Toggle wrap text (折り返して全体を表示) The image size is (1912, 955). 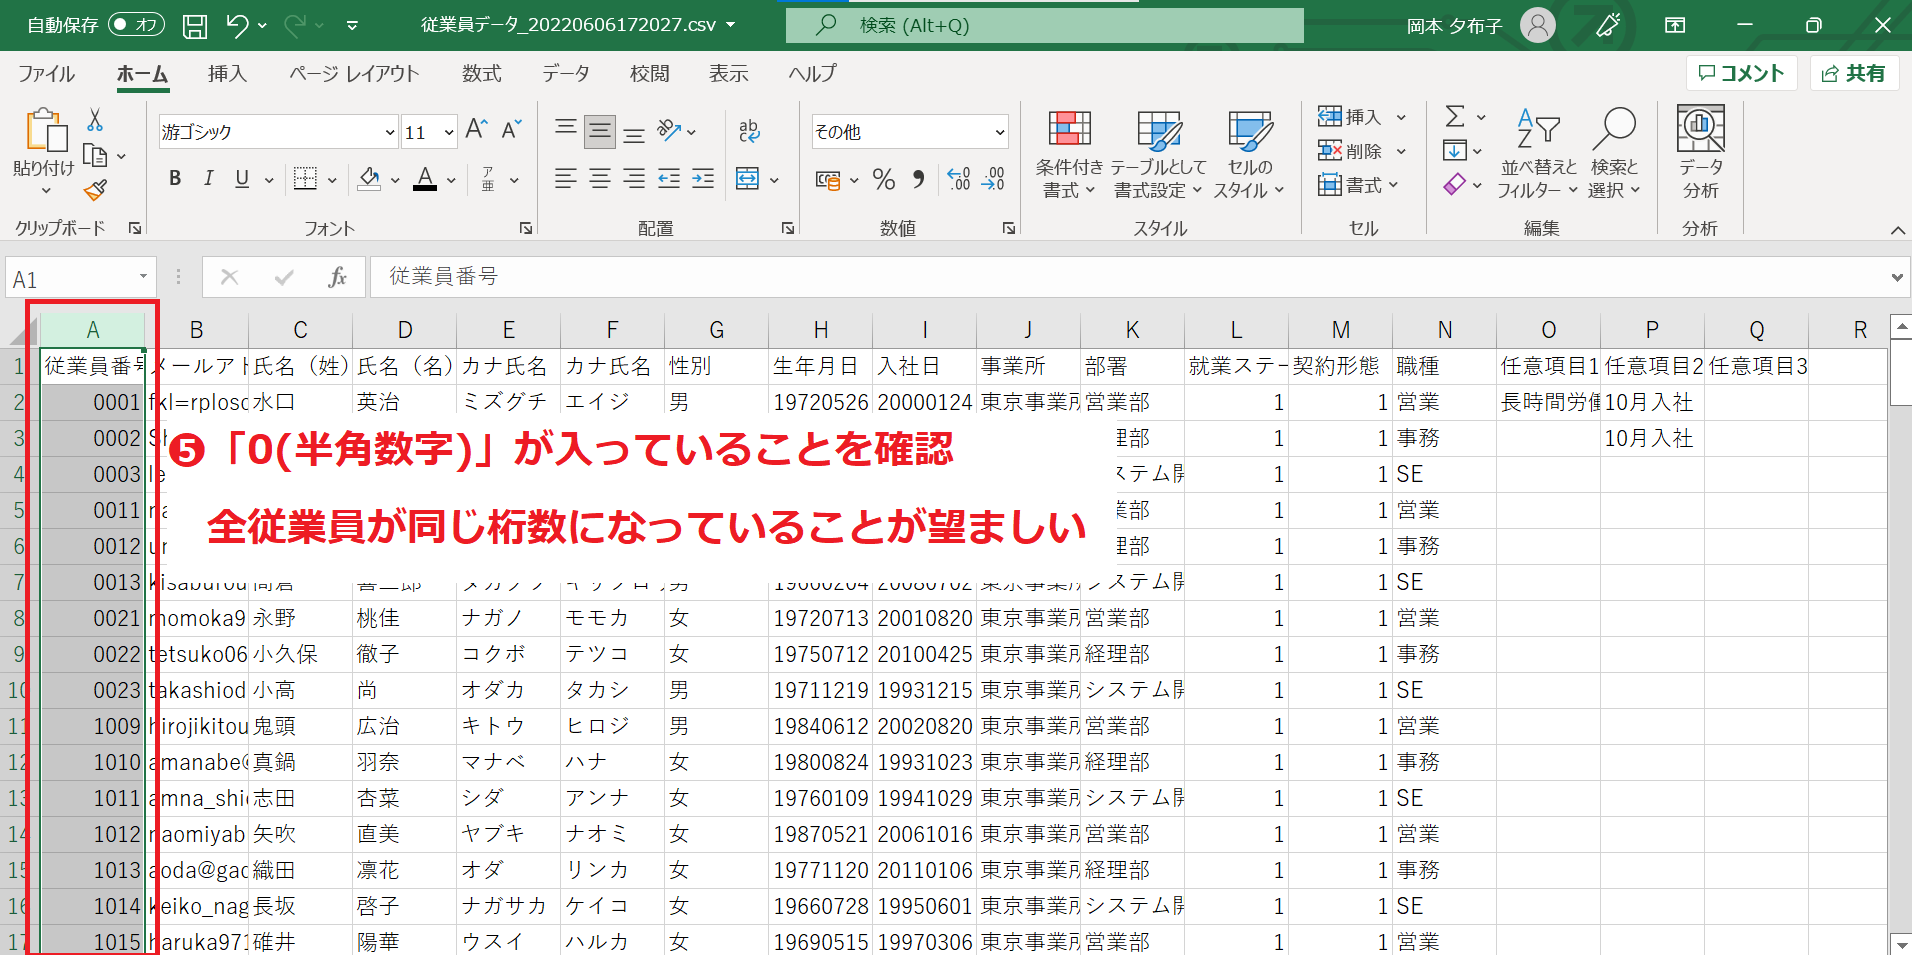pos(749,130)
